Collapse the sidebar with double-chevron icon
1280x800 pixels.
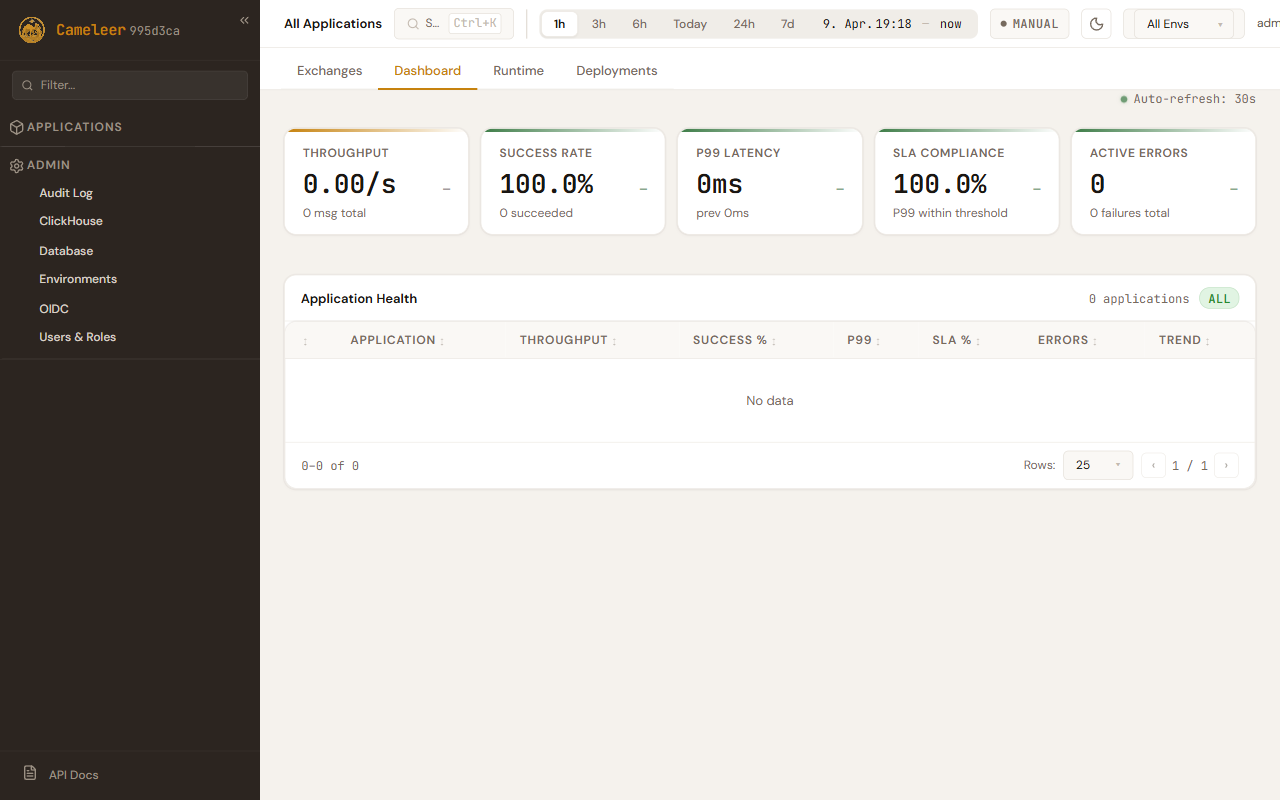click(244, 20)
